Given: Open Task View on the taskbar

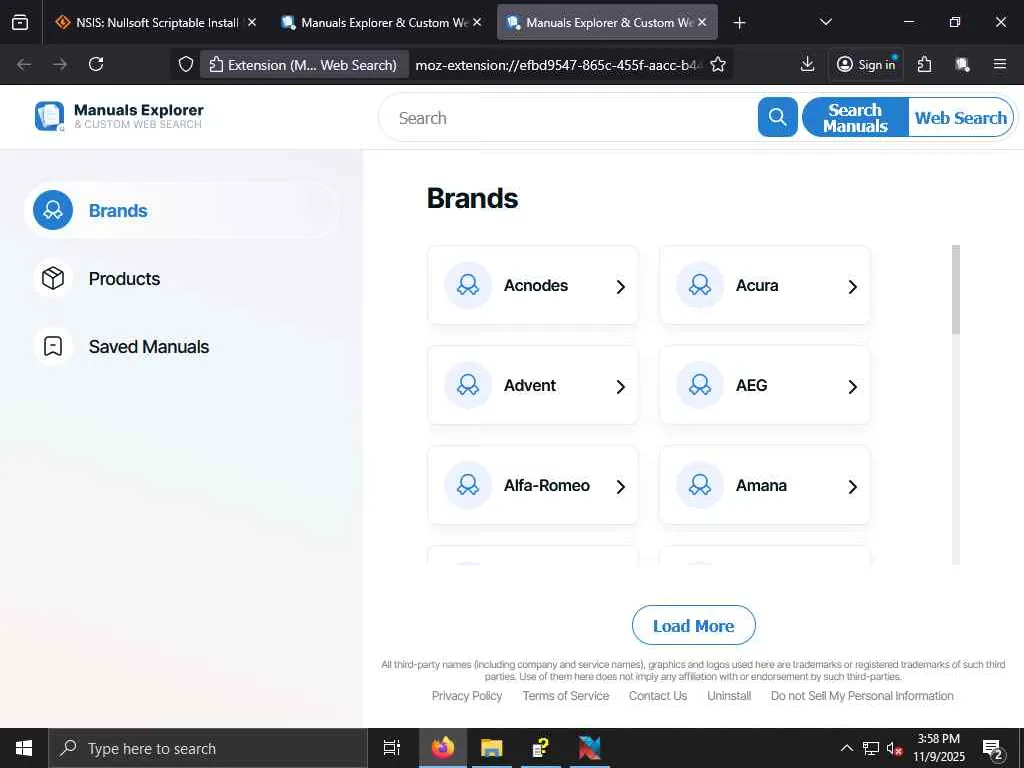Looking at the screenshot, I should coord(391,748).
